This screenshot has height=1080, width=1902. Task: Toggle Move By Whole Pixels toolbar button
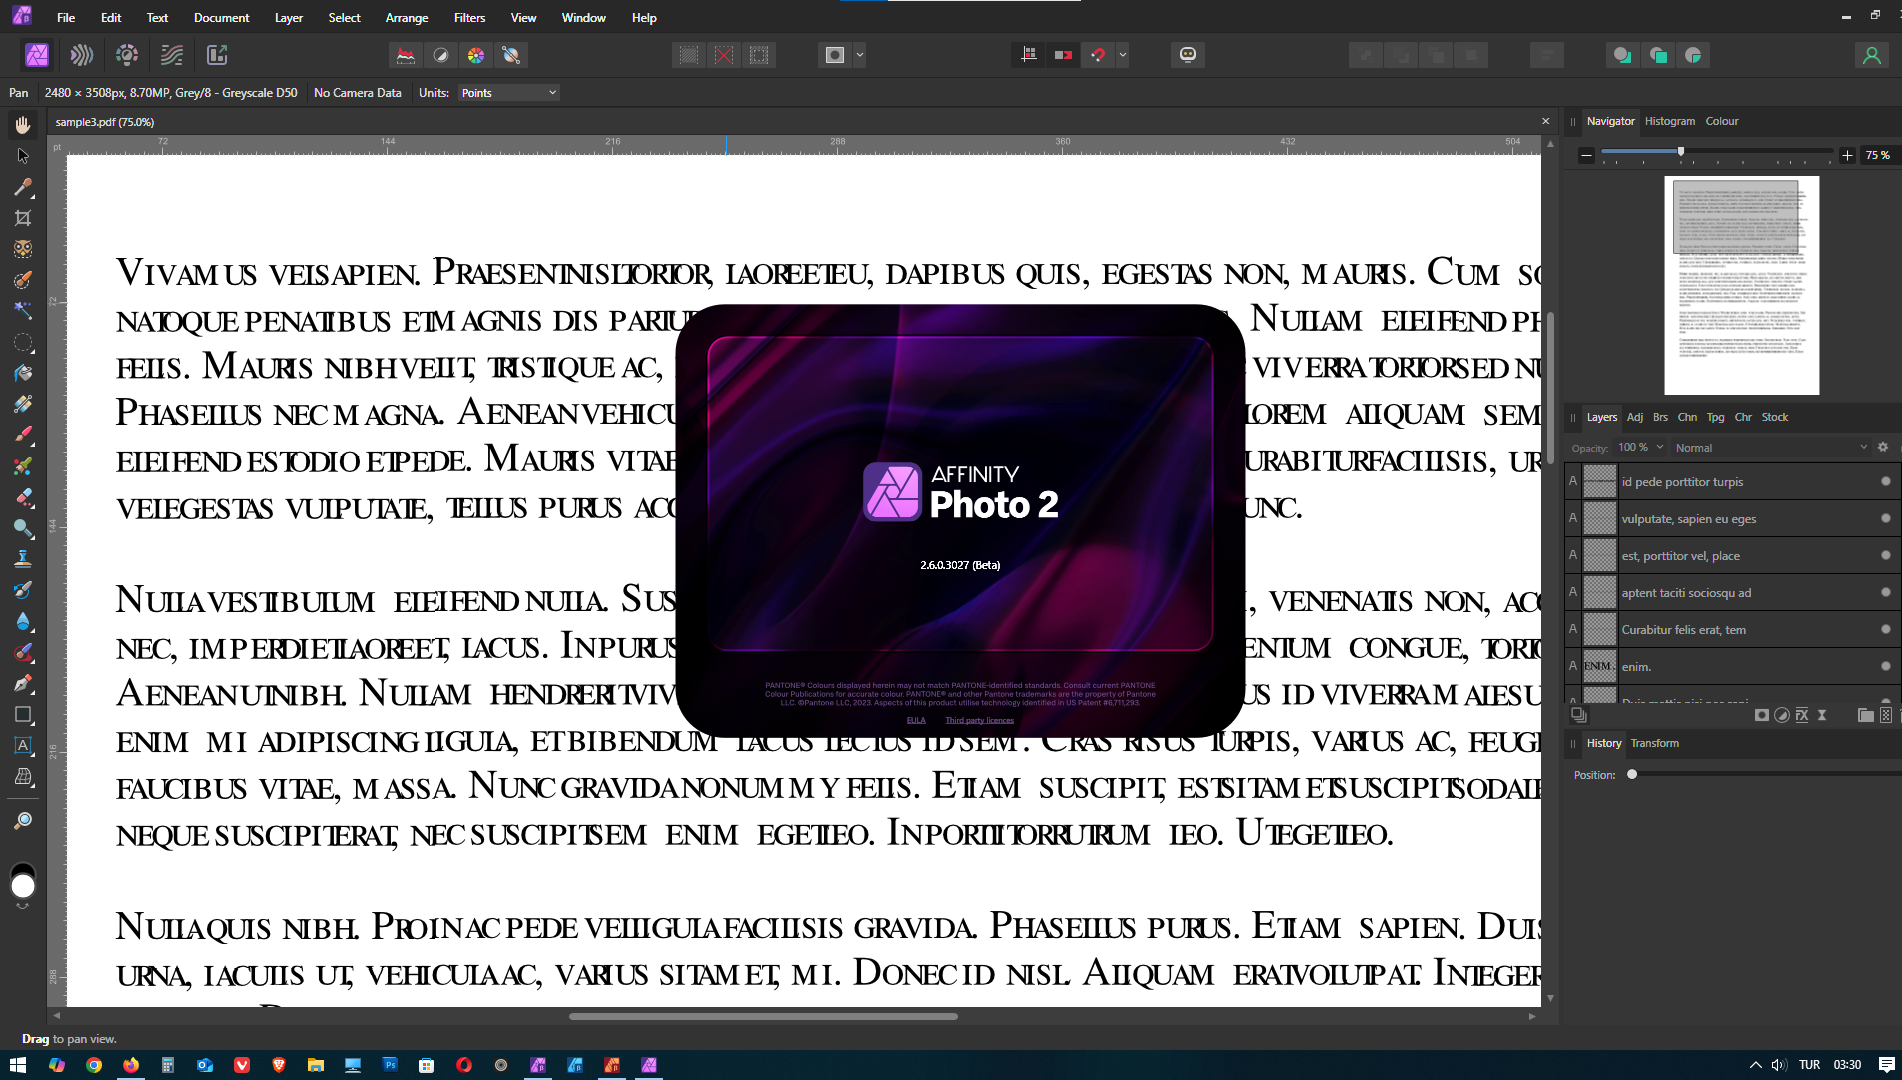[1064, 55]
